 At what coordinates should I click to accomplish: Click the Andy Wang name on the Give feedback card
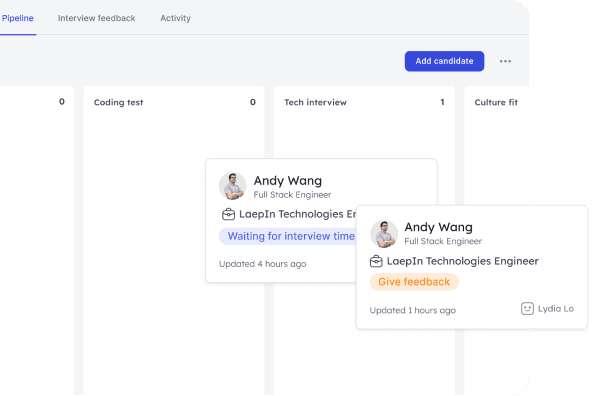(x=438, y=227)
